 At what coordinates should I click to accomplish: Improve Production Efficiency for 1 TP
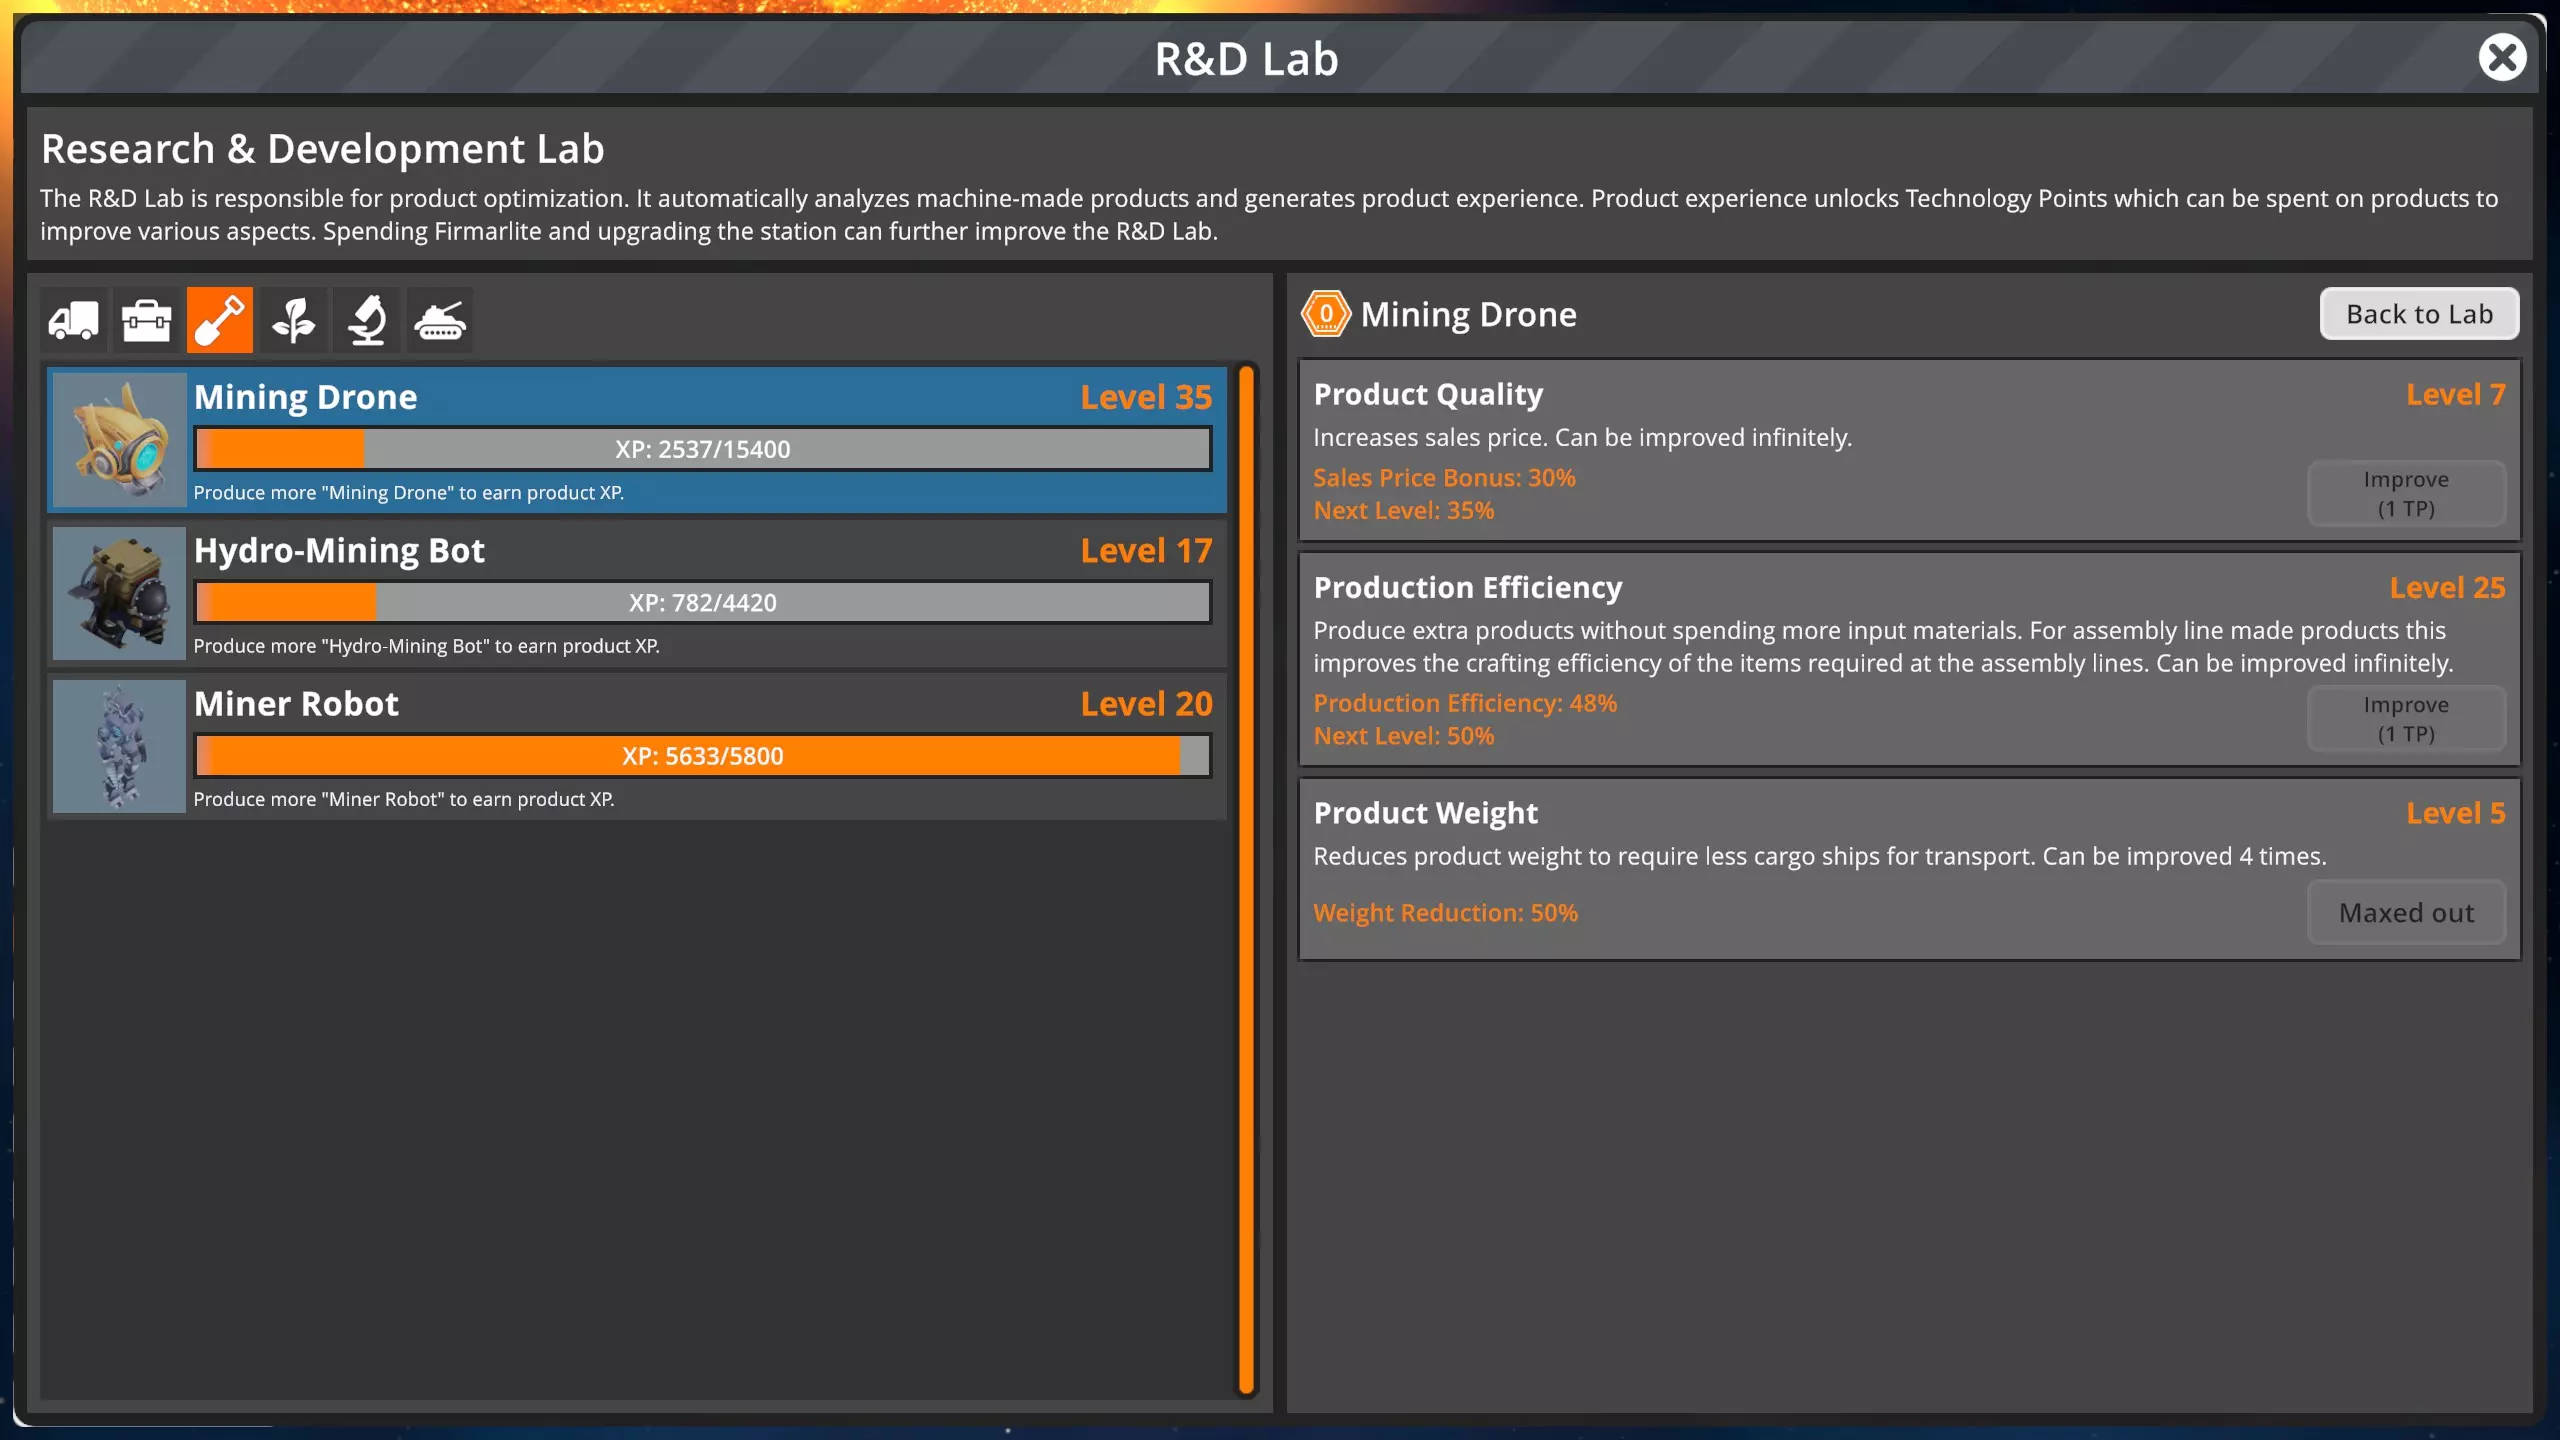point(2405,718)
